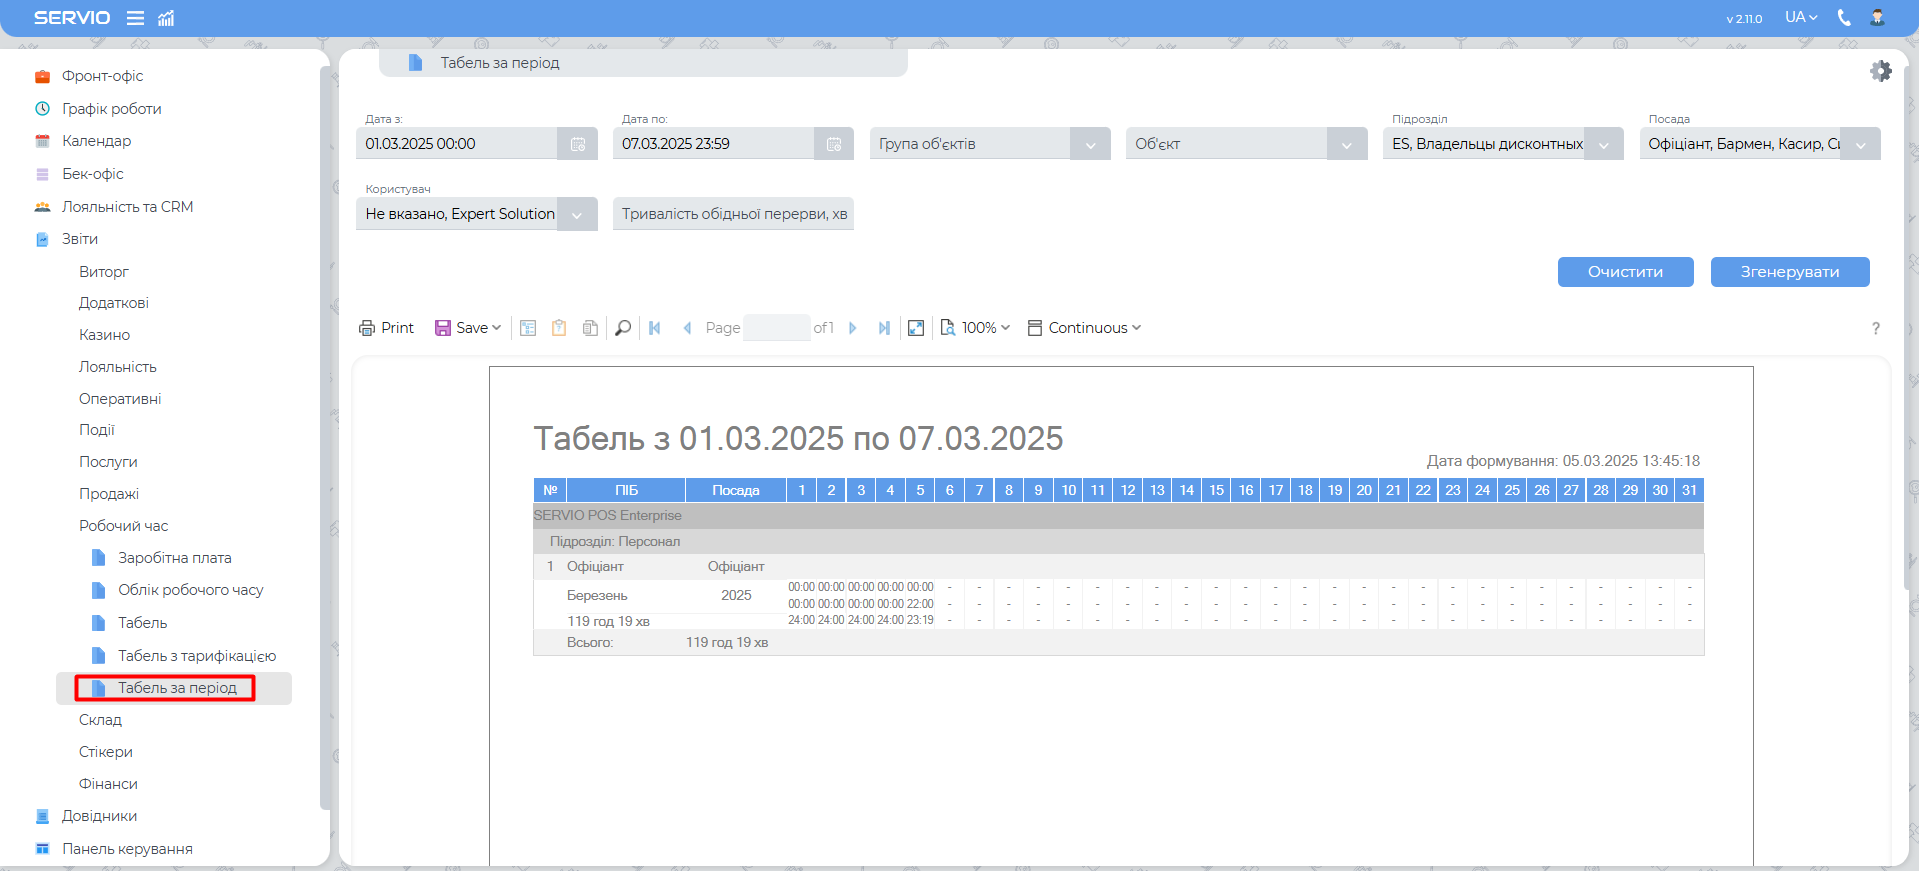Select Графік роботи in sidebar
This screenshot has height=871, width=1919.
(111, 109)
